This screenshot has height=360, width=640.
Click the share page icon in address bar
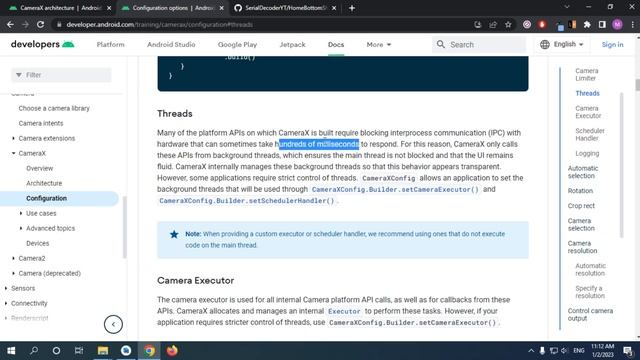[x=493, y=25]
